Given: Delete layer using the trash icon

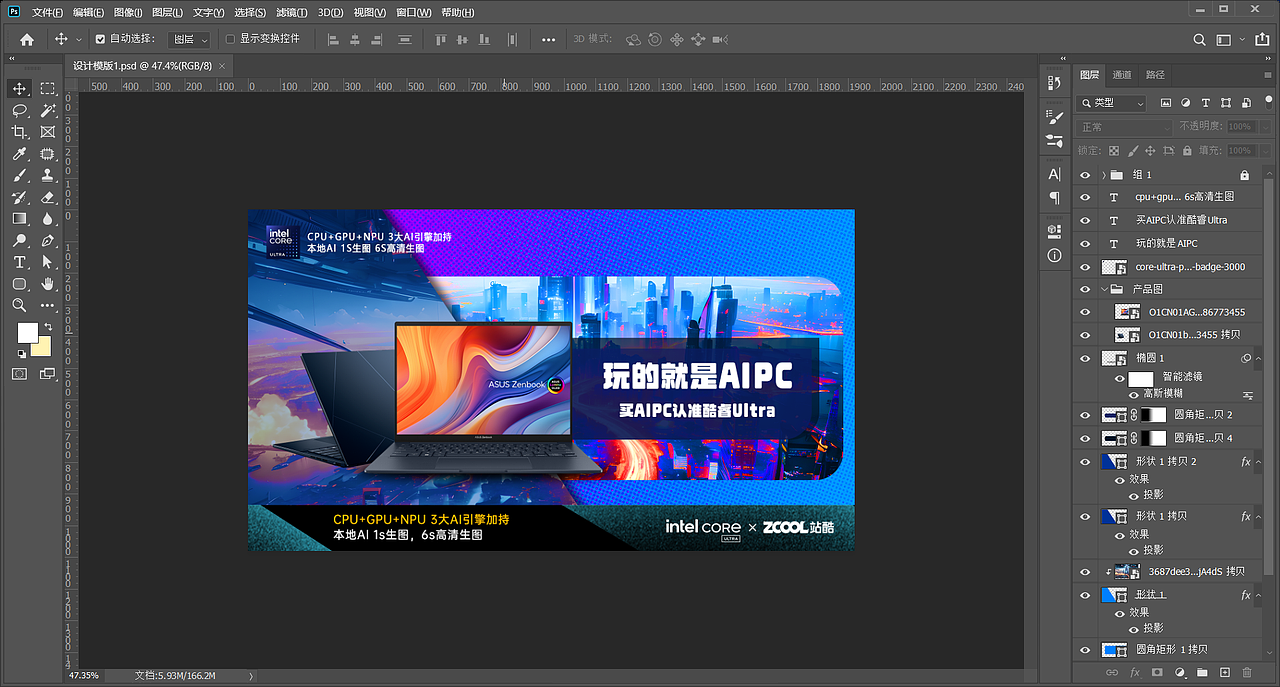Looking at the screenshot, I should [x=1246, y=673].
